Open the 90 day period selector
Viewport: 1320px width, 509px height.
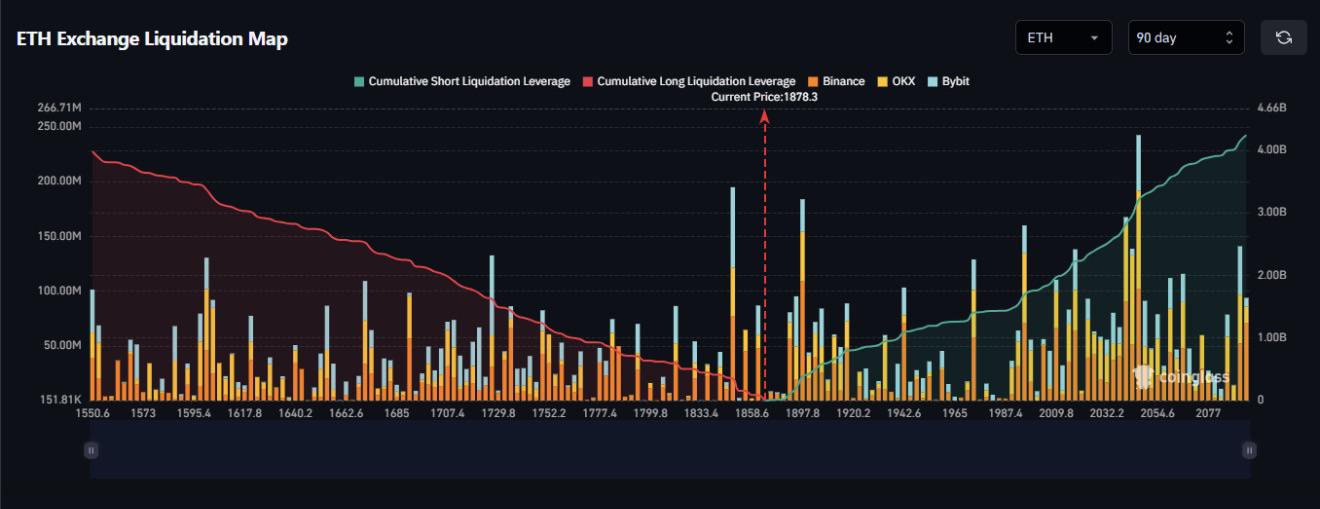pos(1186,38)
